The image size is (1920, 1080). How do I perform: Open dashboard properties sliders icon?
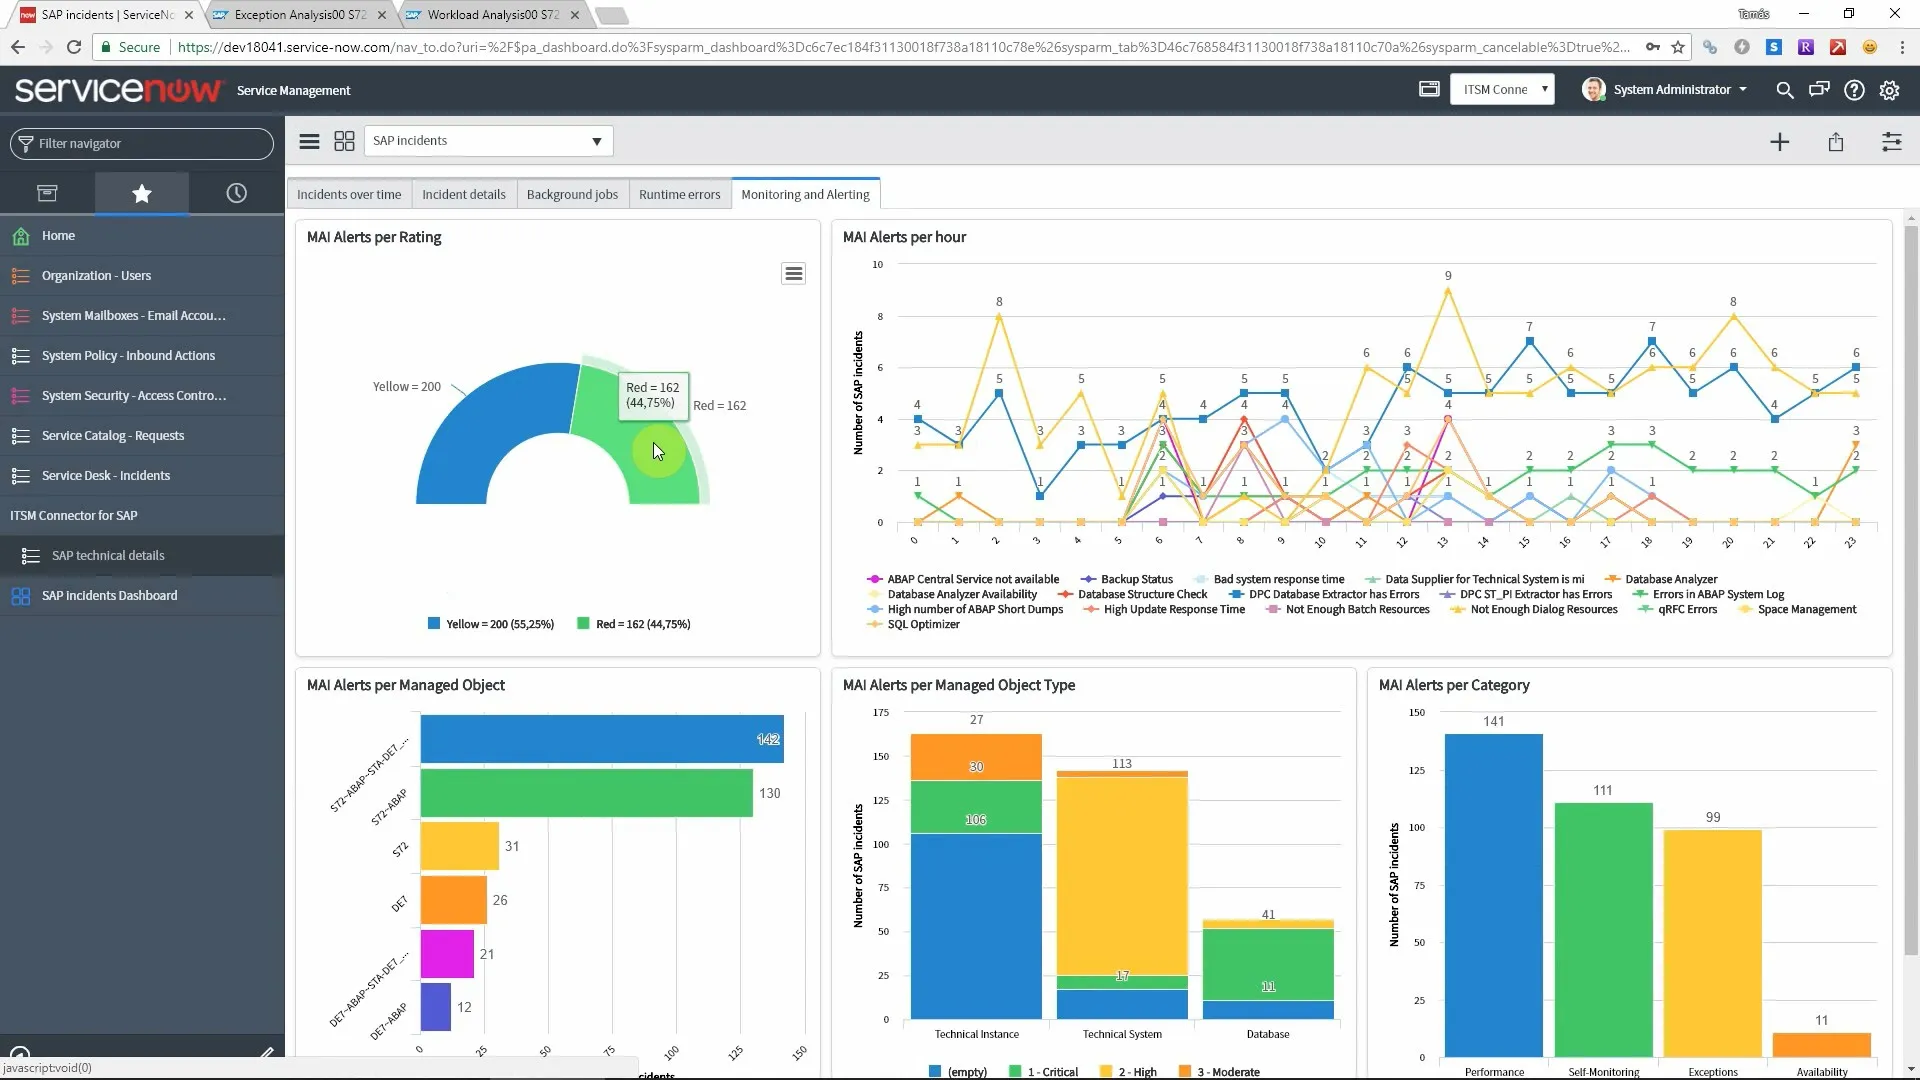(1891, 142)
